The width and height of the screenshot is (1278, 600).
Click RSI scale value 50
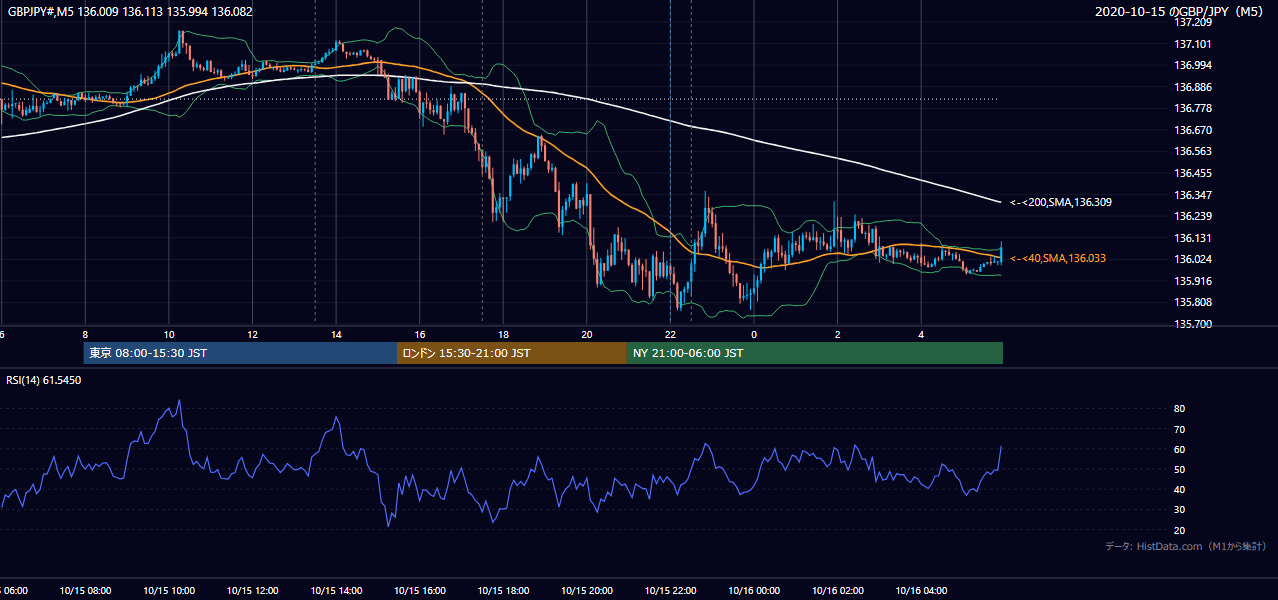[x=1180, y=469]
